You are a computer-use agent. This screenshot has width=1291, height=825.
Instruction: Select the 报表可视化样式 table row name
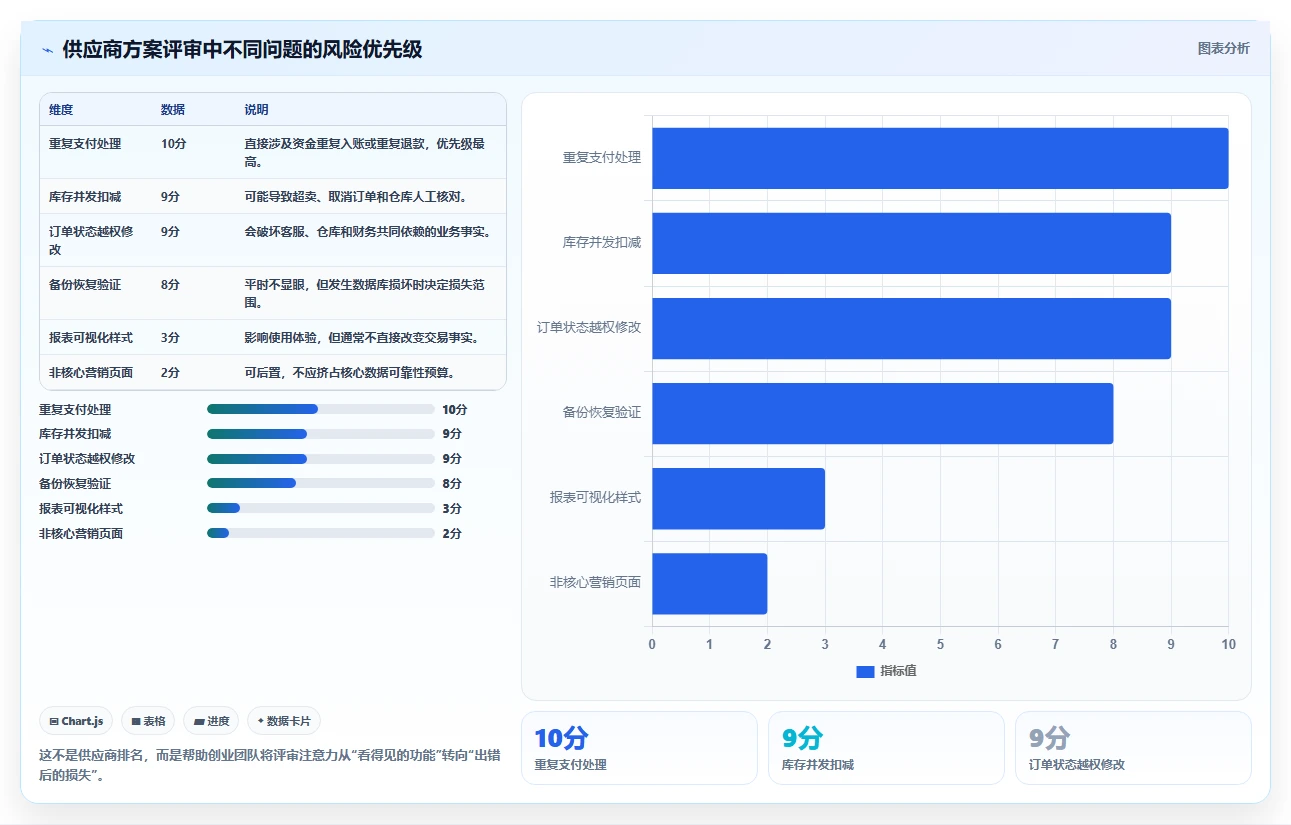(x=91, y=338)
